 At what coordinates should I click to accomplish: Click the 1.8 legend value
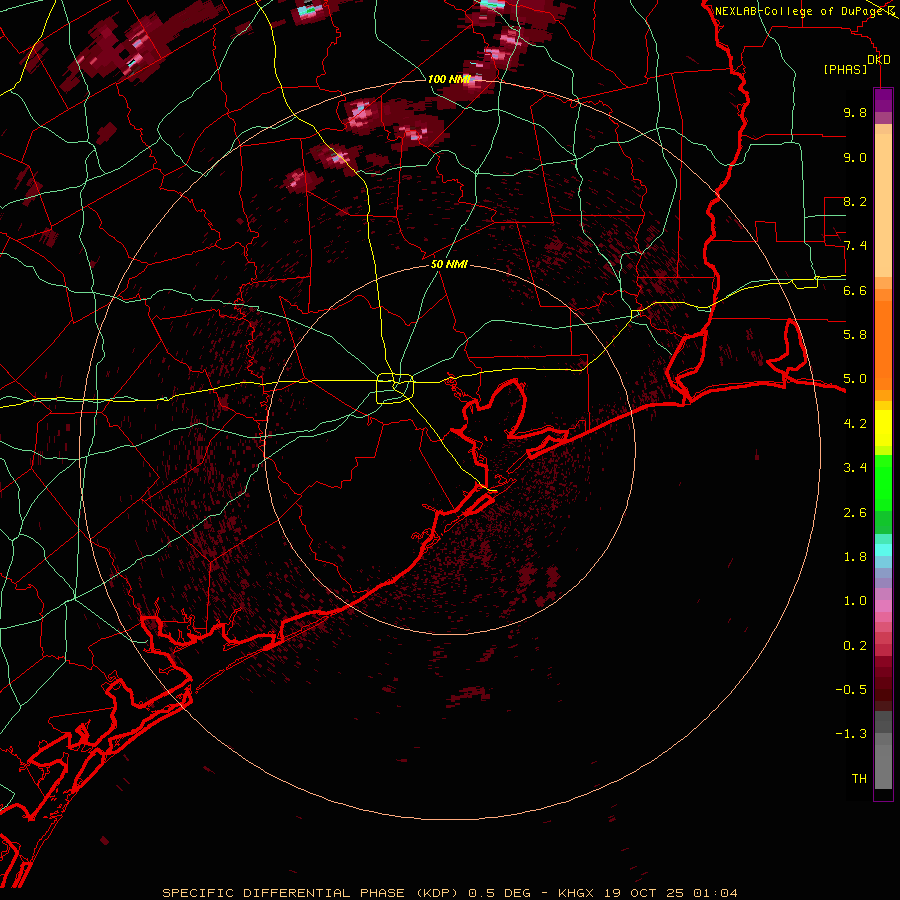[x=855, y=557]
